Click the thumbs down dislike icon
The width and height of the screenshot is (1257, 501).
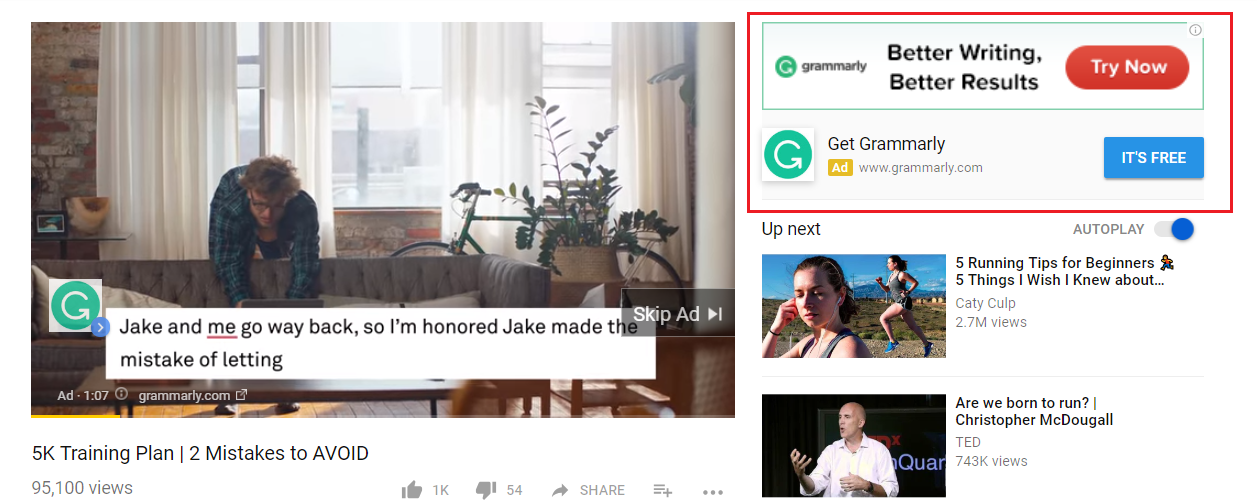(x=486, y=489)
